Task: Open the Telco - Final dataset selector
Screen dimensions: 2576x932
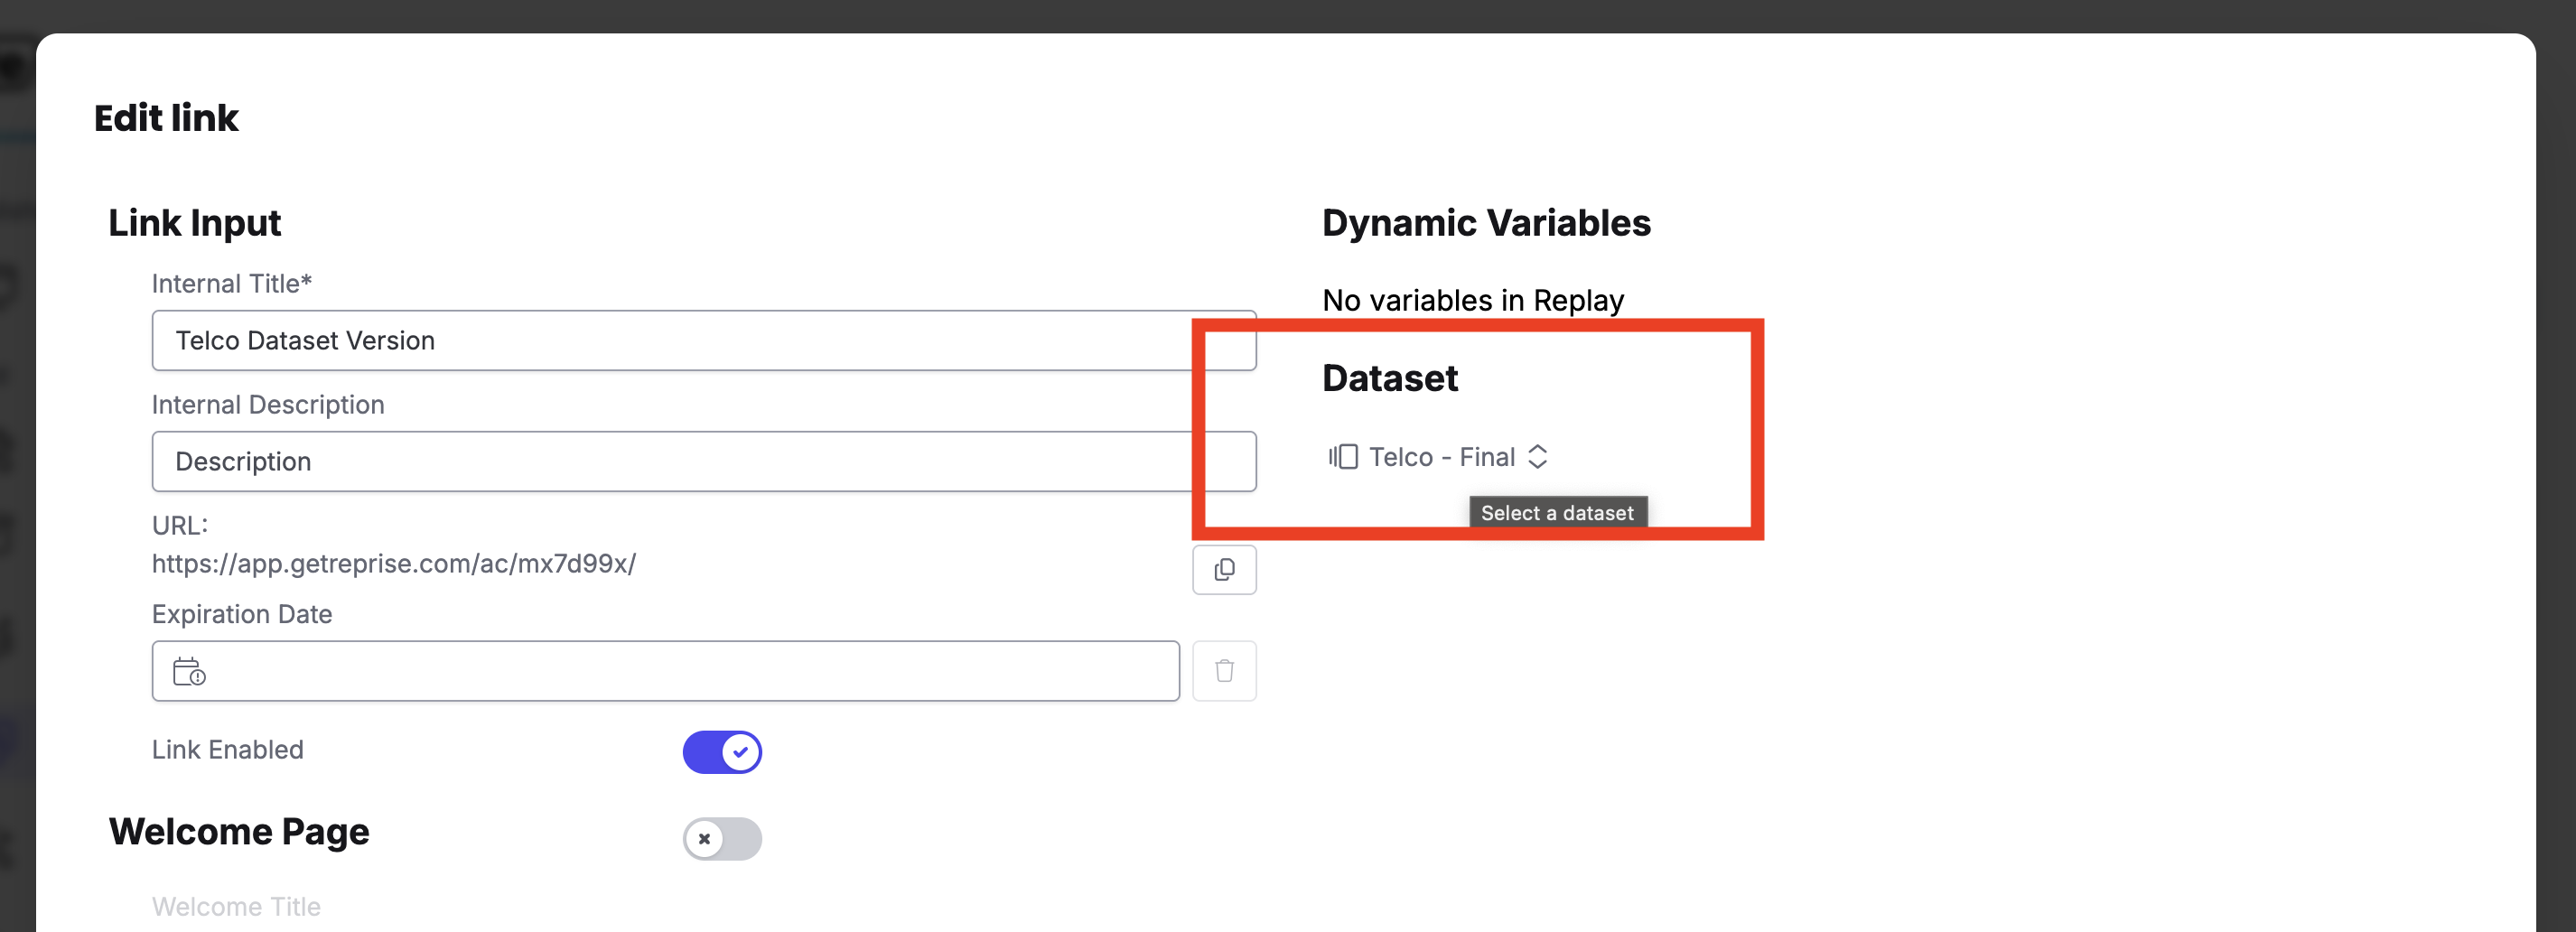Action: pyautogui.click(x=1441, y=457)
